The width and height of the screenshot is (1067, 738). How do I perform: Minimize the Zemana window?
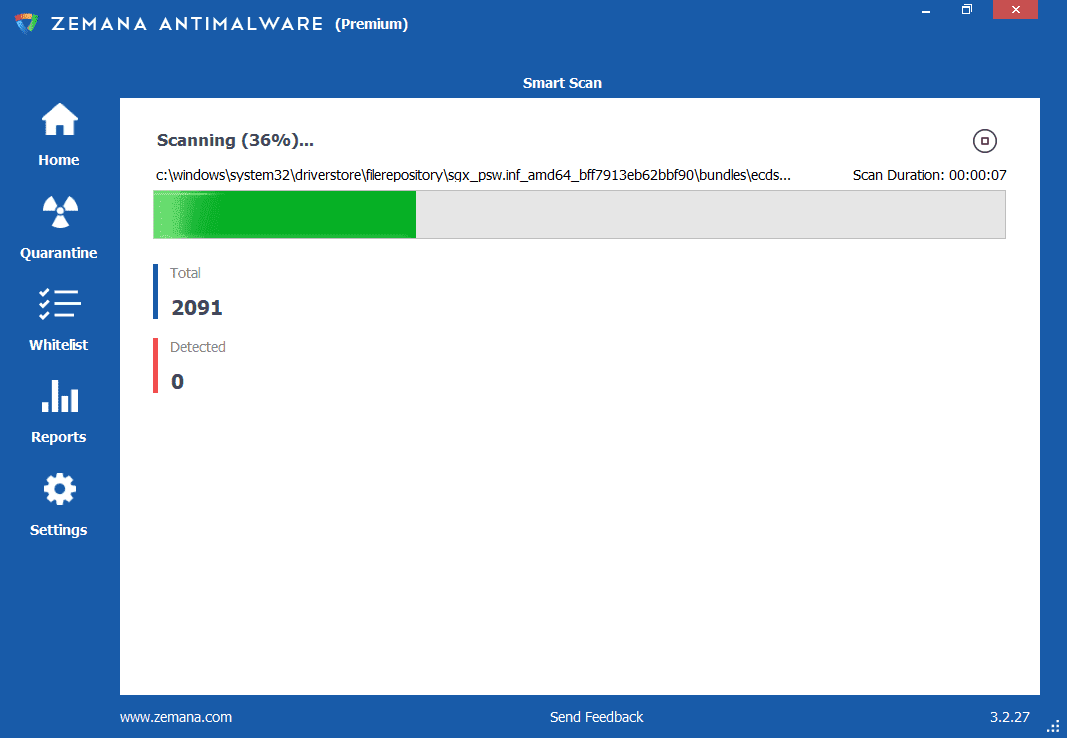coord(926,10)
